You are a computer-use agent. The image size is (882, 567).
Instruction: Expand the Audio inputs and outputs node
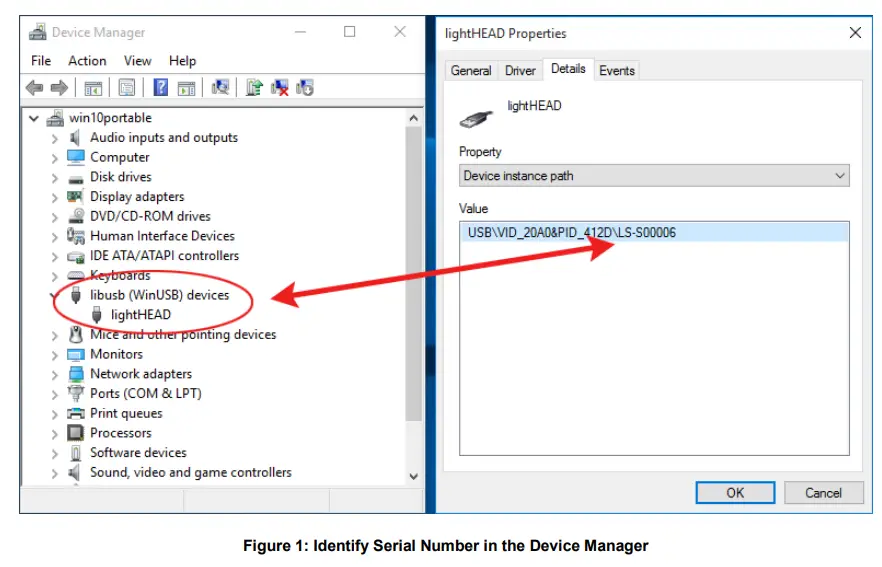(x=54, y=138)
